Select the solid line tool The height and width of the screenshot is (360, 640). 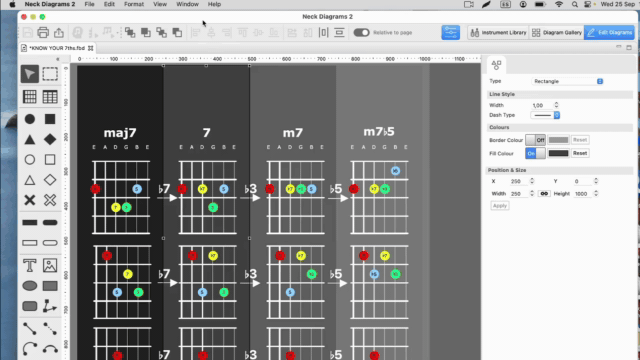coord(30,329)
